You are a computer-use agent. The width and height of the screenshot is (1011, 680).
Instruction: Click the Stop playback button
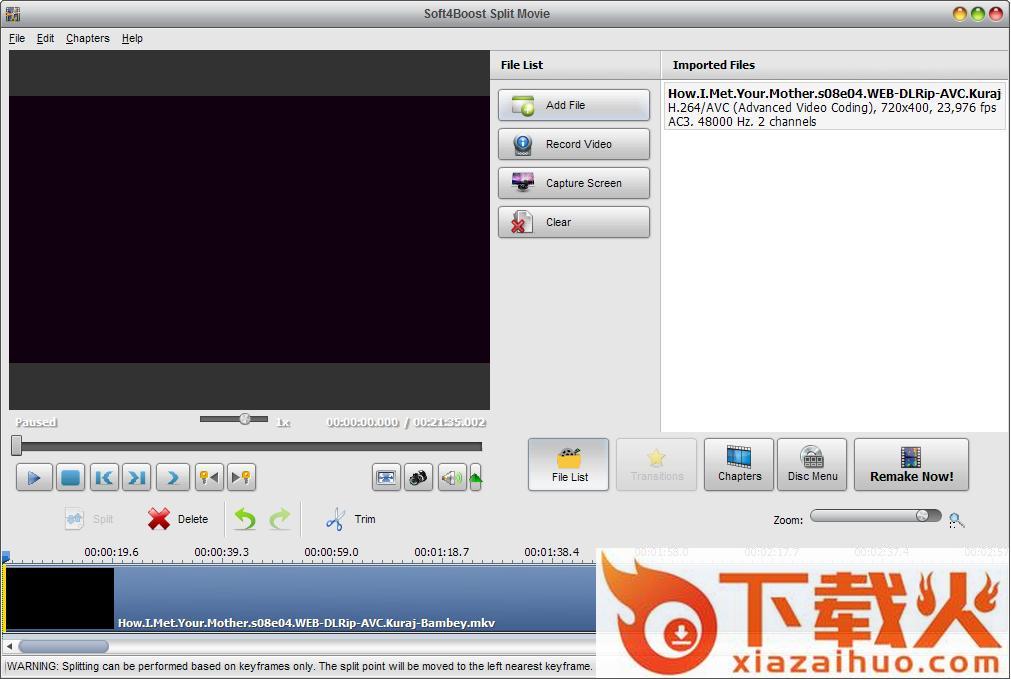70,478
